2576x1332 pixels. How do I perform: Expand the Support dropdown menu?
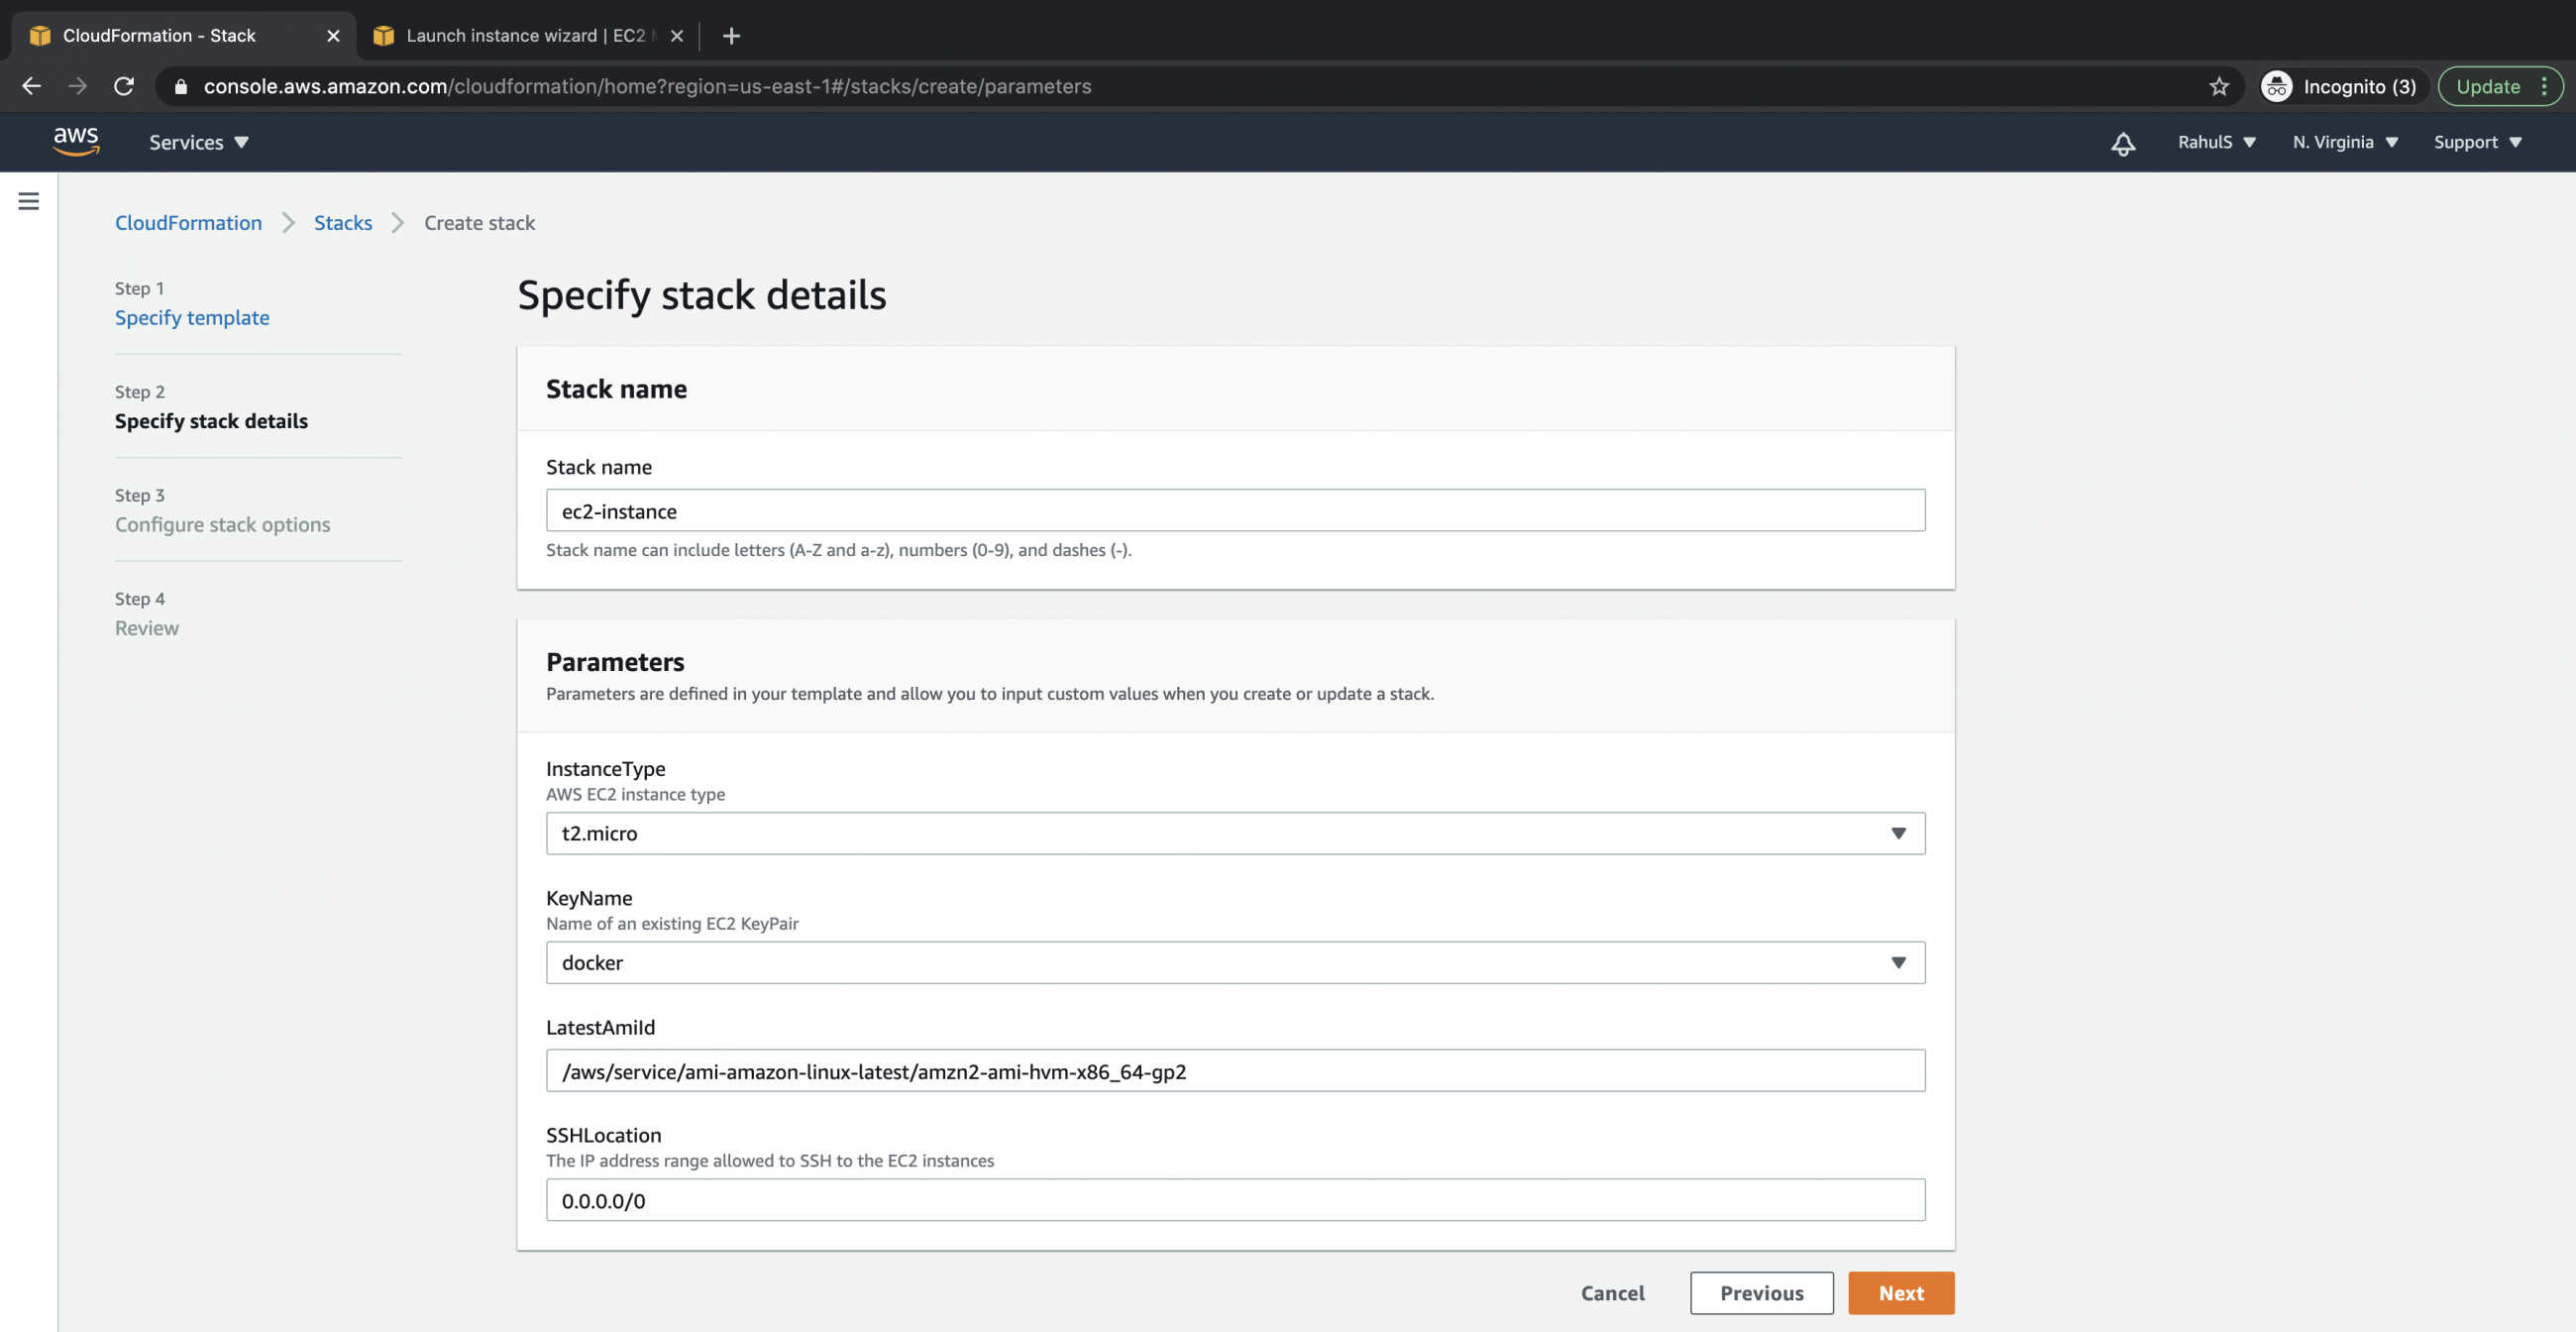tap(2477, 142)
